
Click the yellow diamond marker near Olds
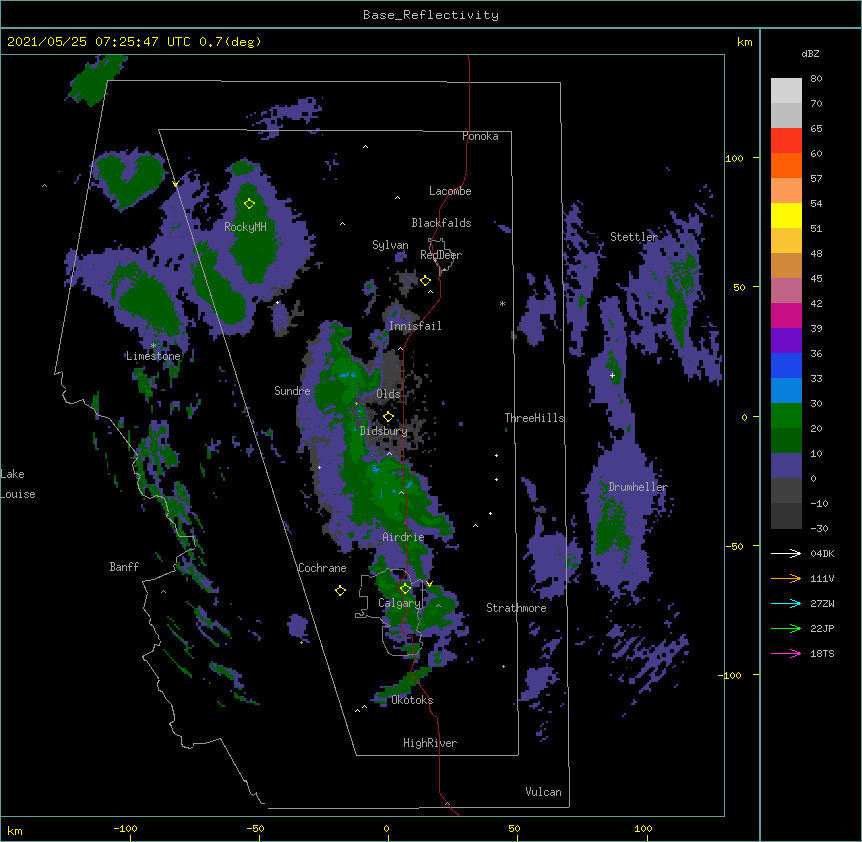pos(388,417)
